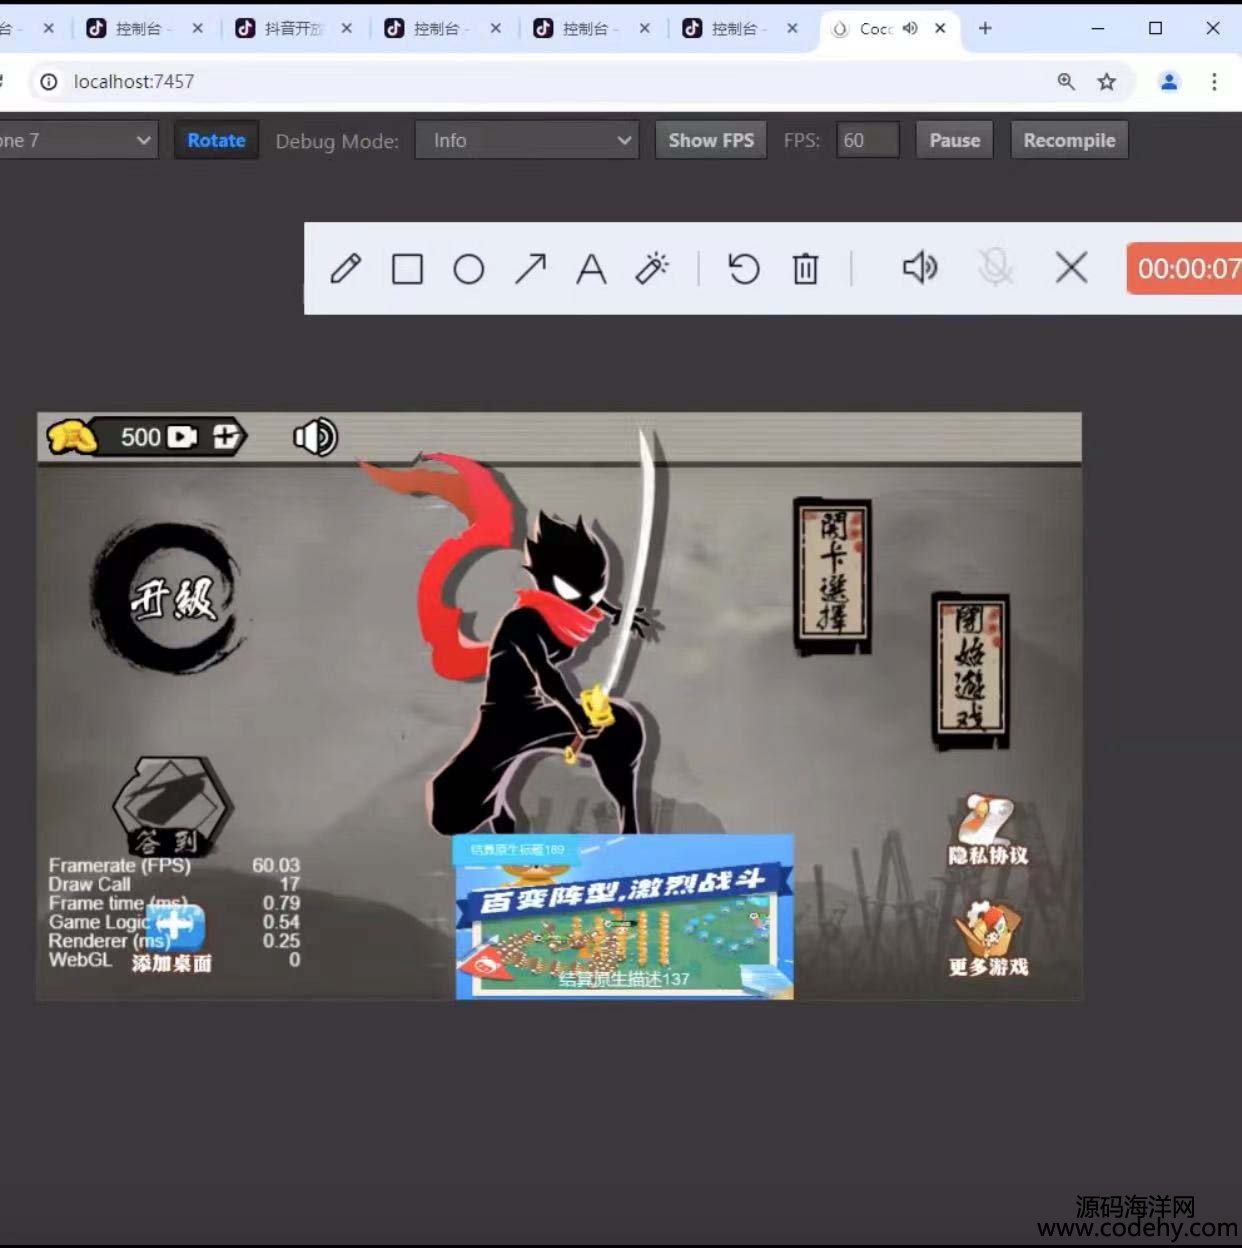Open the privacy agreement icon
1242x1248 pixels.
coord(988,830)
